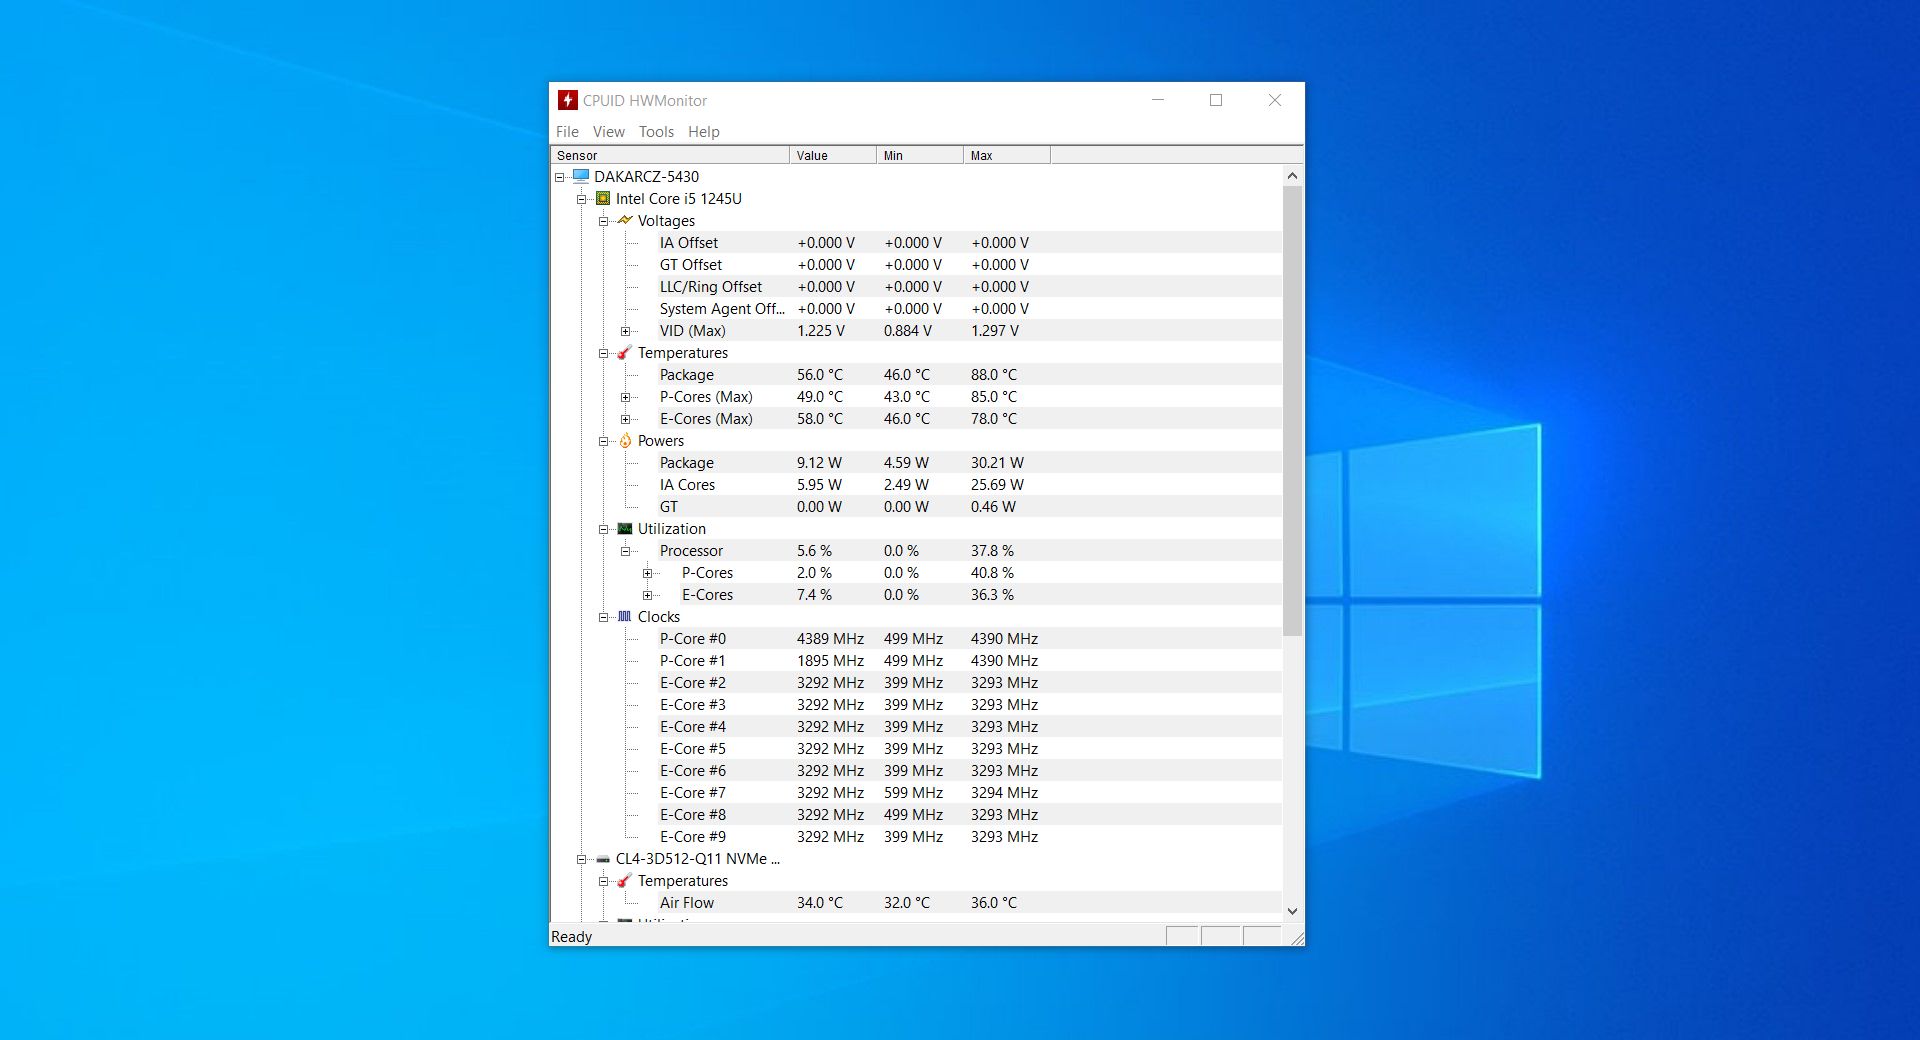Expand the P-Cores utilization entry
This screenshot has width=1920, height=1040.
648,573
